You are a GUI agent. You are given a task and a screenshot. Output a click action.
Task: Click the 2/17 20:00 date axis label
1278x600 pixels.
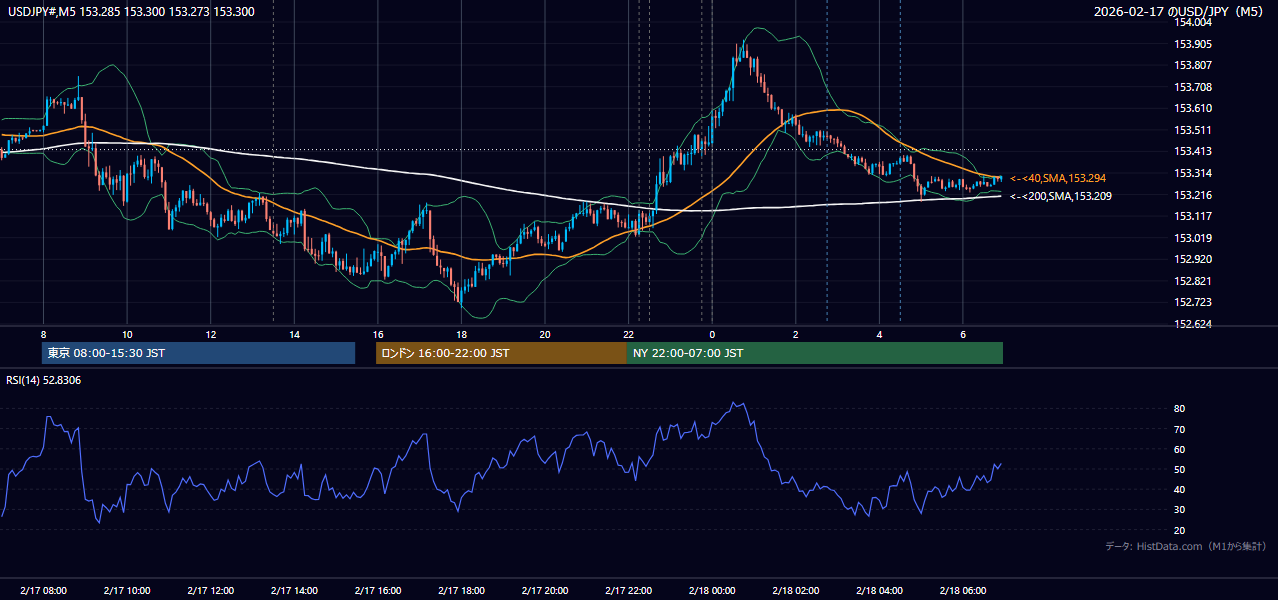coord(544,591)
